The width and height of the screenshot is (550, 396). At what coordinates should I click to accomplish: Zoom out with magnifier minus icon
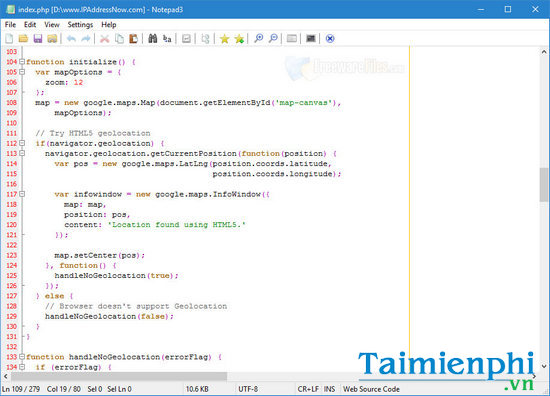click(x=273, y=39)
